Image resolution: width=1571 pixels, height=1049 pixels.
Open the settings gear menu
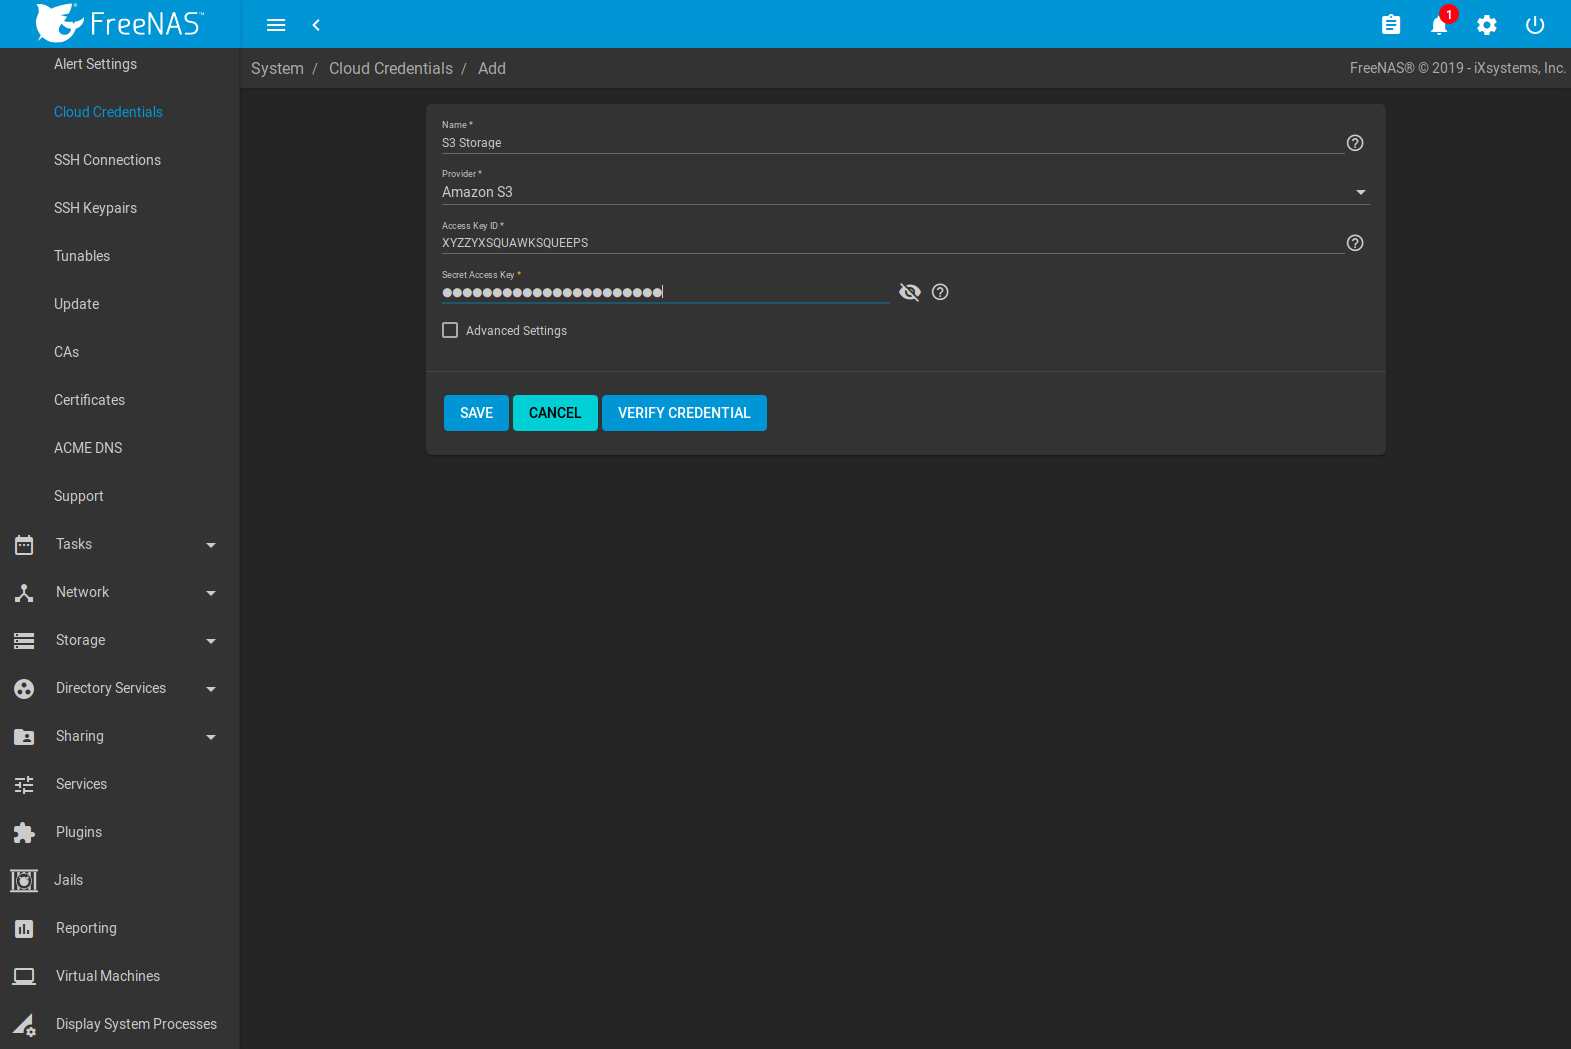(x=1487, y=25)
